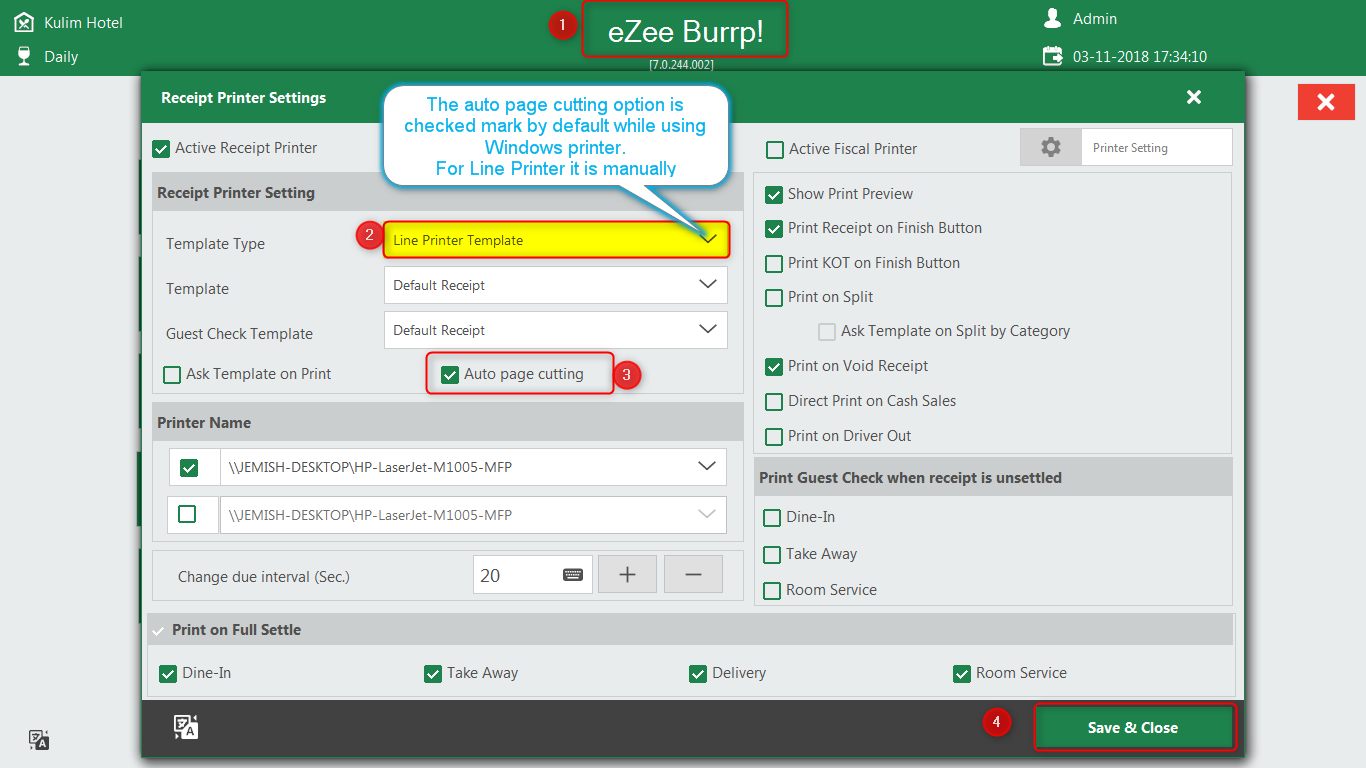The width and height of the screenshot is (1366, 768).
Task: Click the on-screen keyboard icon in interval field
Action: 573,575
